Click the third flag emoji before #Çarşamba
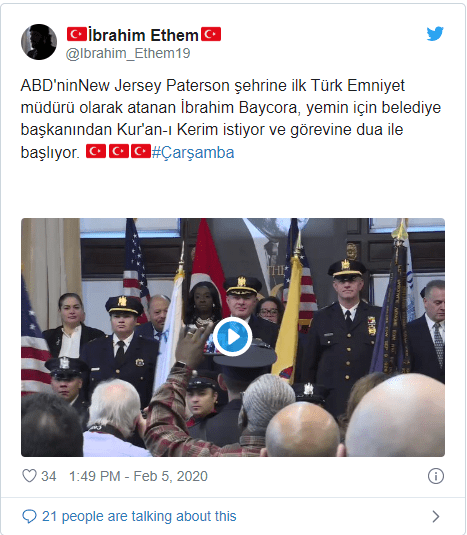 click(141, 151)
